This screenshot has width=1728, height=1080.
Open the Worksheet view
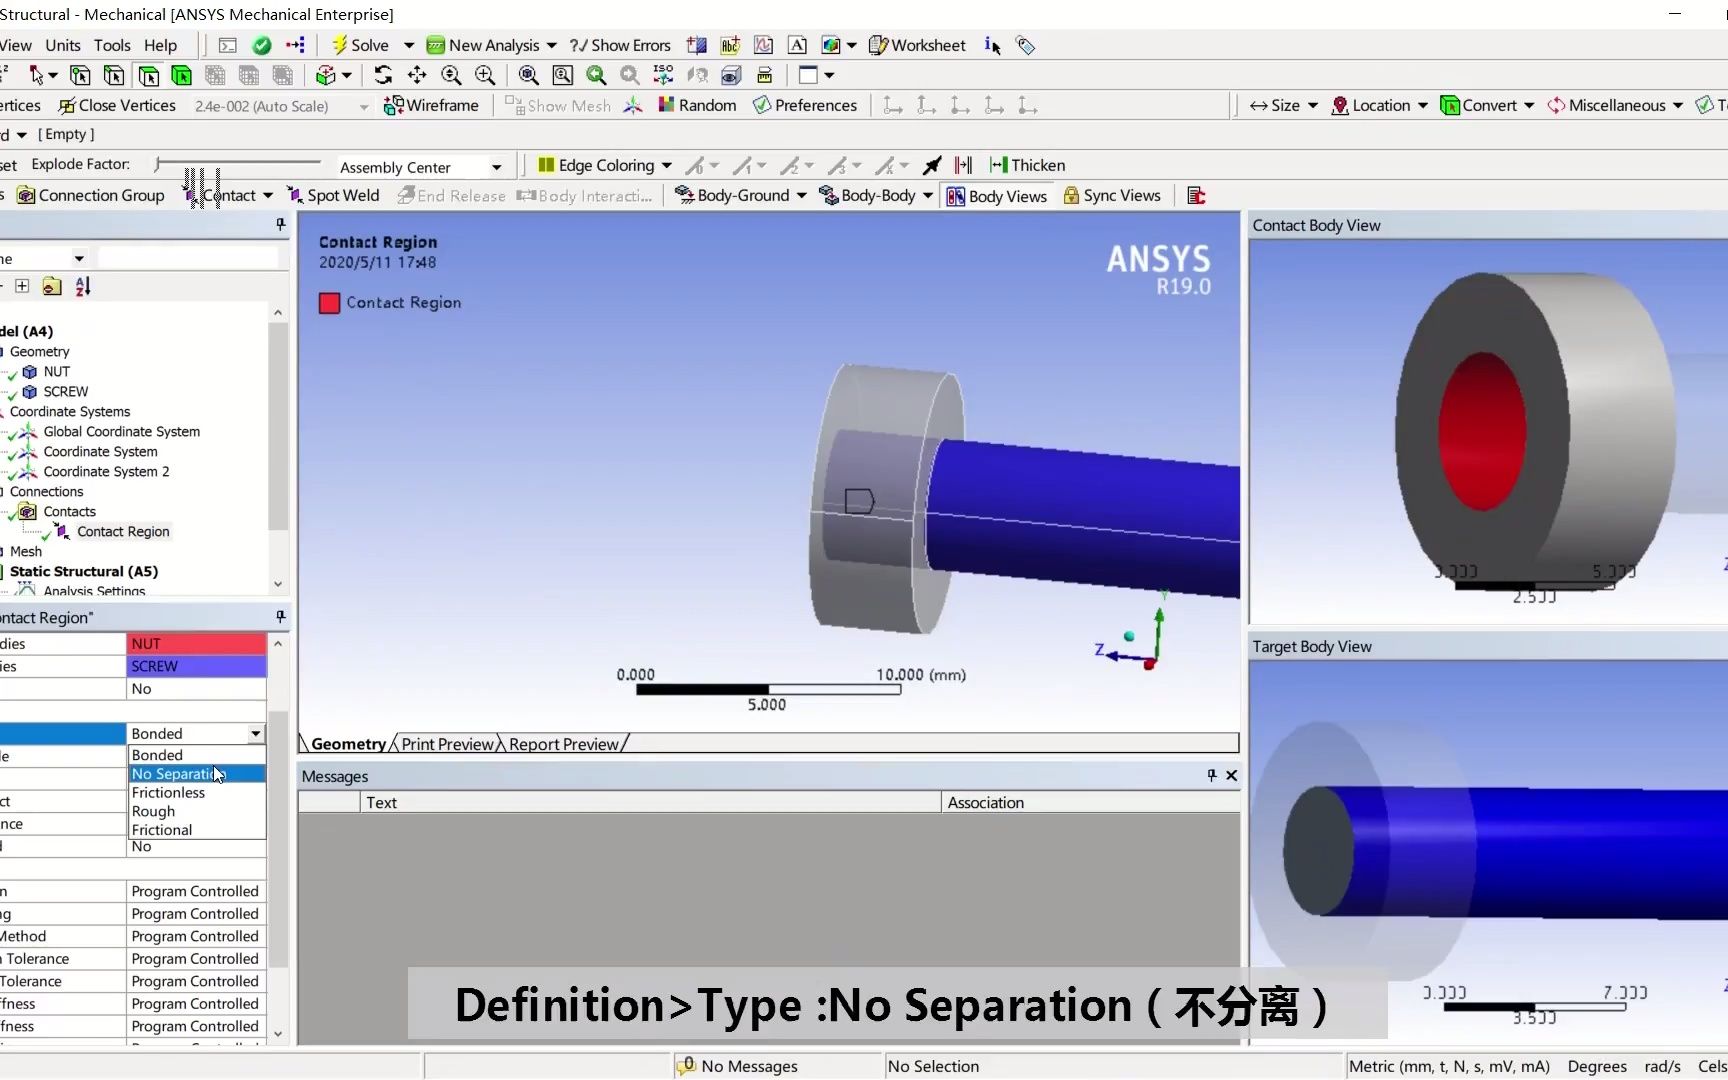click(916, 45)
